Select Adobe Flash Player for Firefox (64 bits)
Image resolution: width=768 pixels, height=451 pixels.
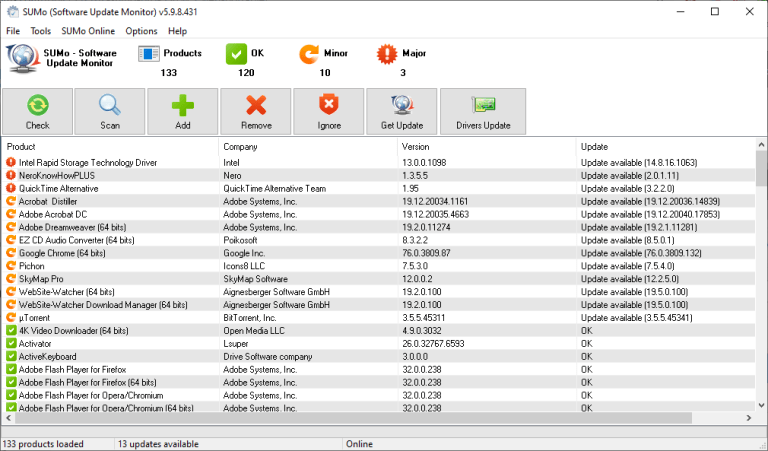coord(88,382)
